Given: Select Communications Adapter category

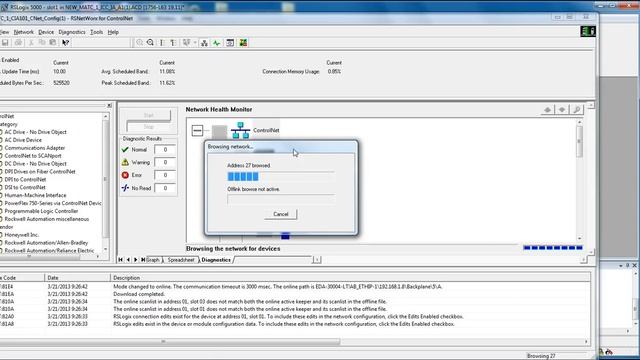Looking at the screenshot, I should [x=35, y=148].
